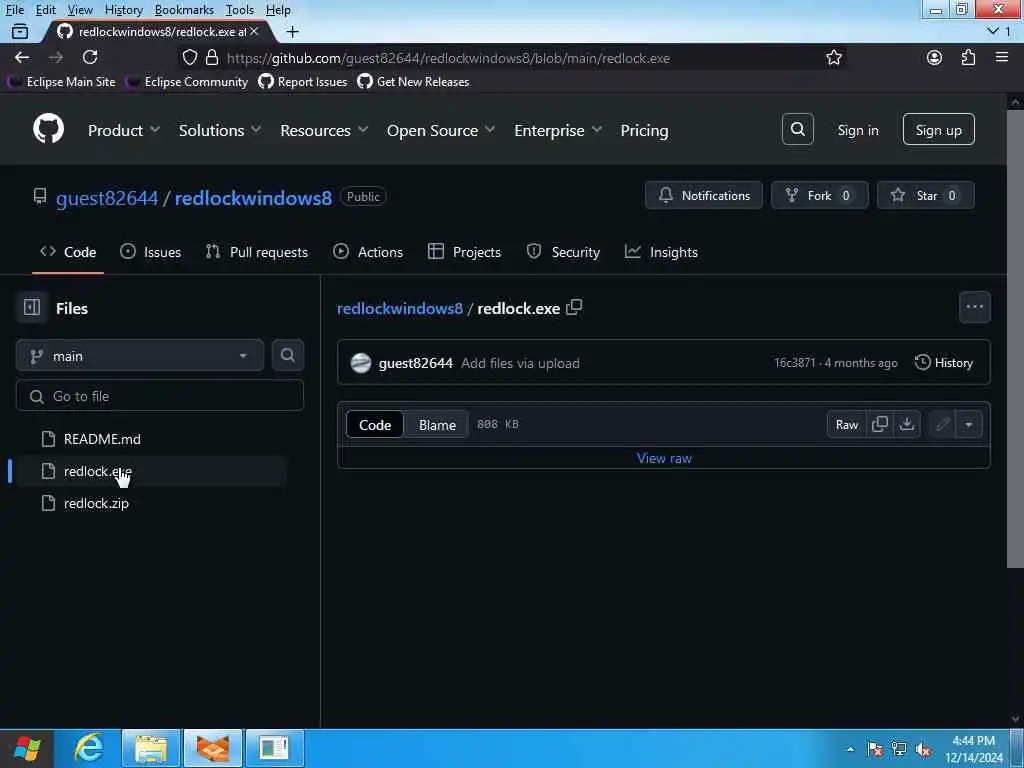Fork the repository with the Fork button
This screenshot has width=1024, height=768.
point(820,195)
